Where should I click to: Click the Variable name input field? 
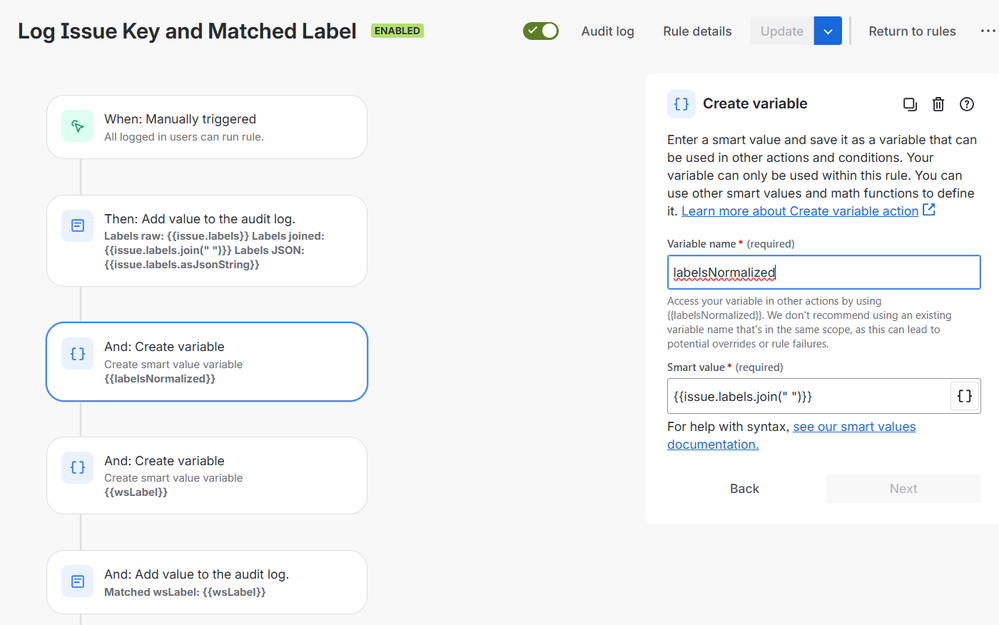click(823, 272)
